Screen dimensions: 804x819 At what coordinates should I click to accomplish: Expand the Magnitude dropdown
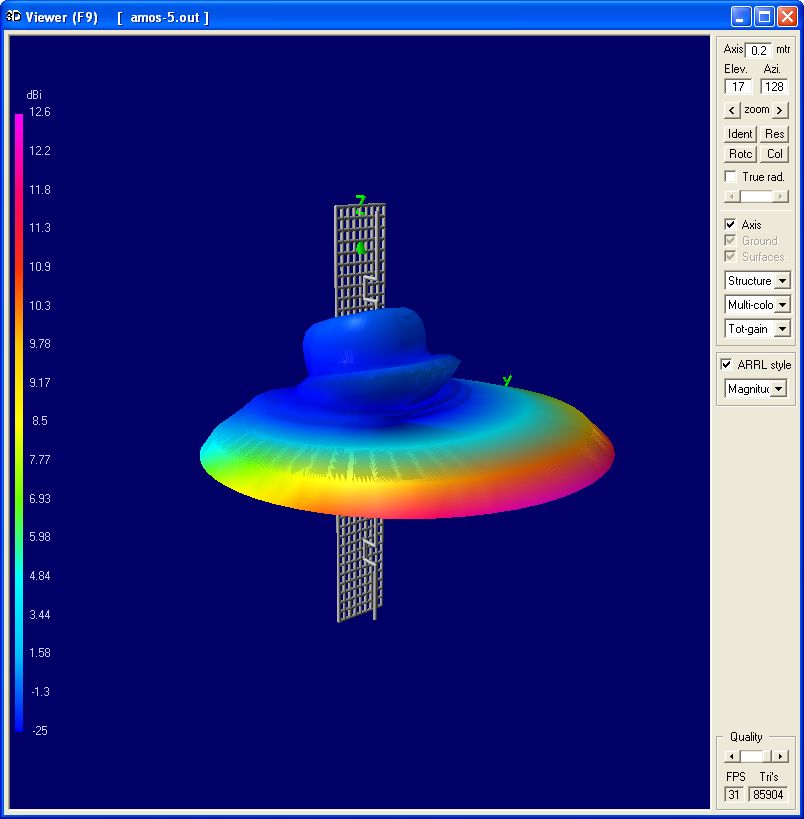pyautogui.click(x=778, y=389)
